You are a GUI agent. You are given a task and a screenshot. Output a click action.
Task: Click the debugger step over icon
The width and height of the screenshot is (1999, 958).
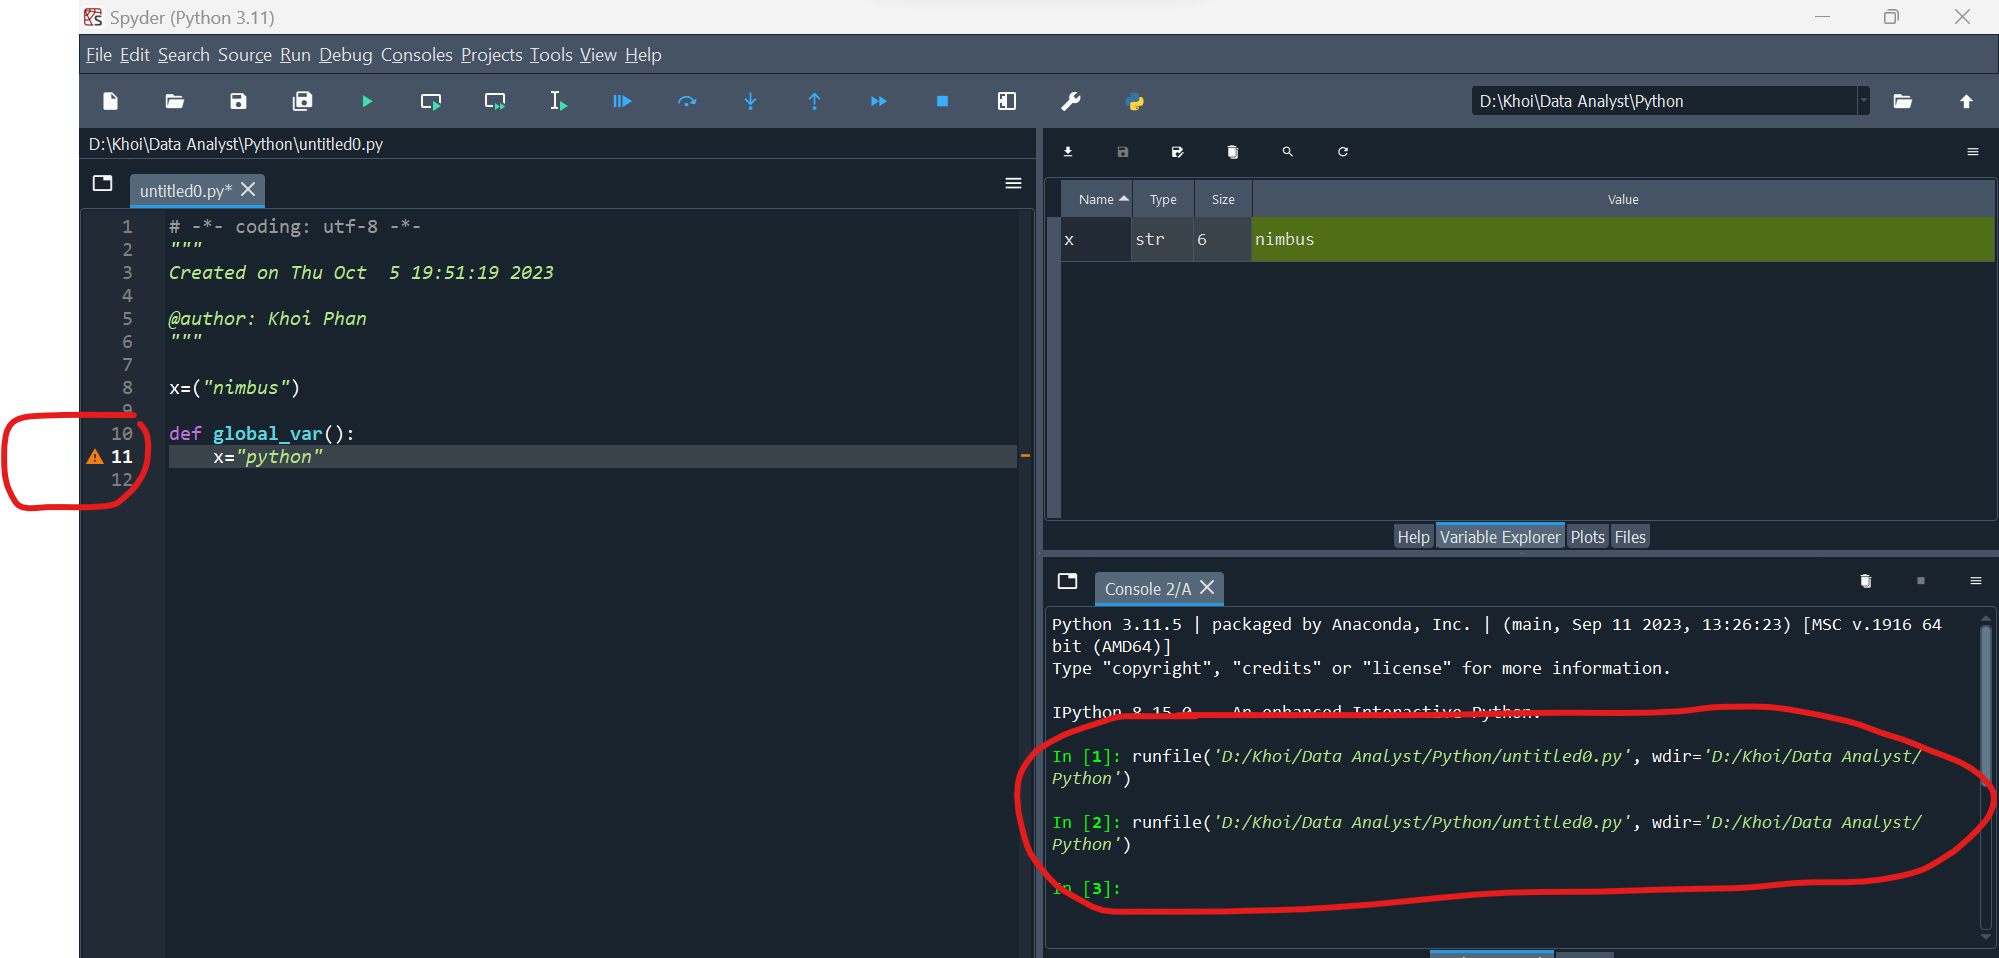coord(687,101)
